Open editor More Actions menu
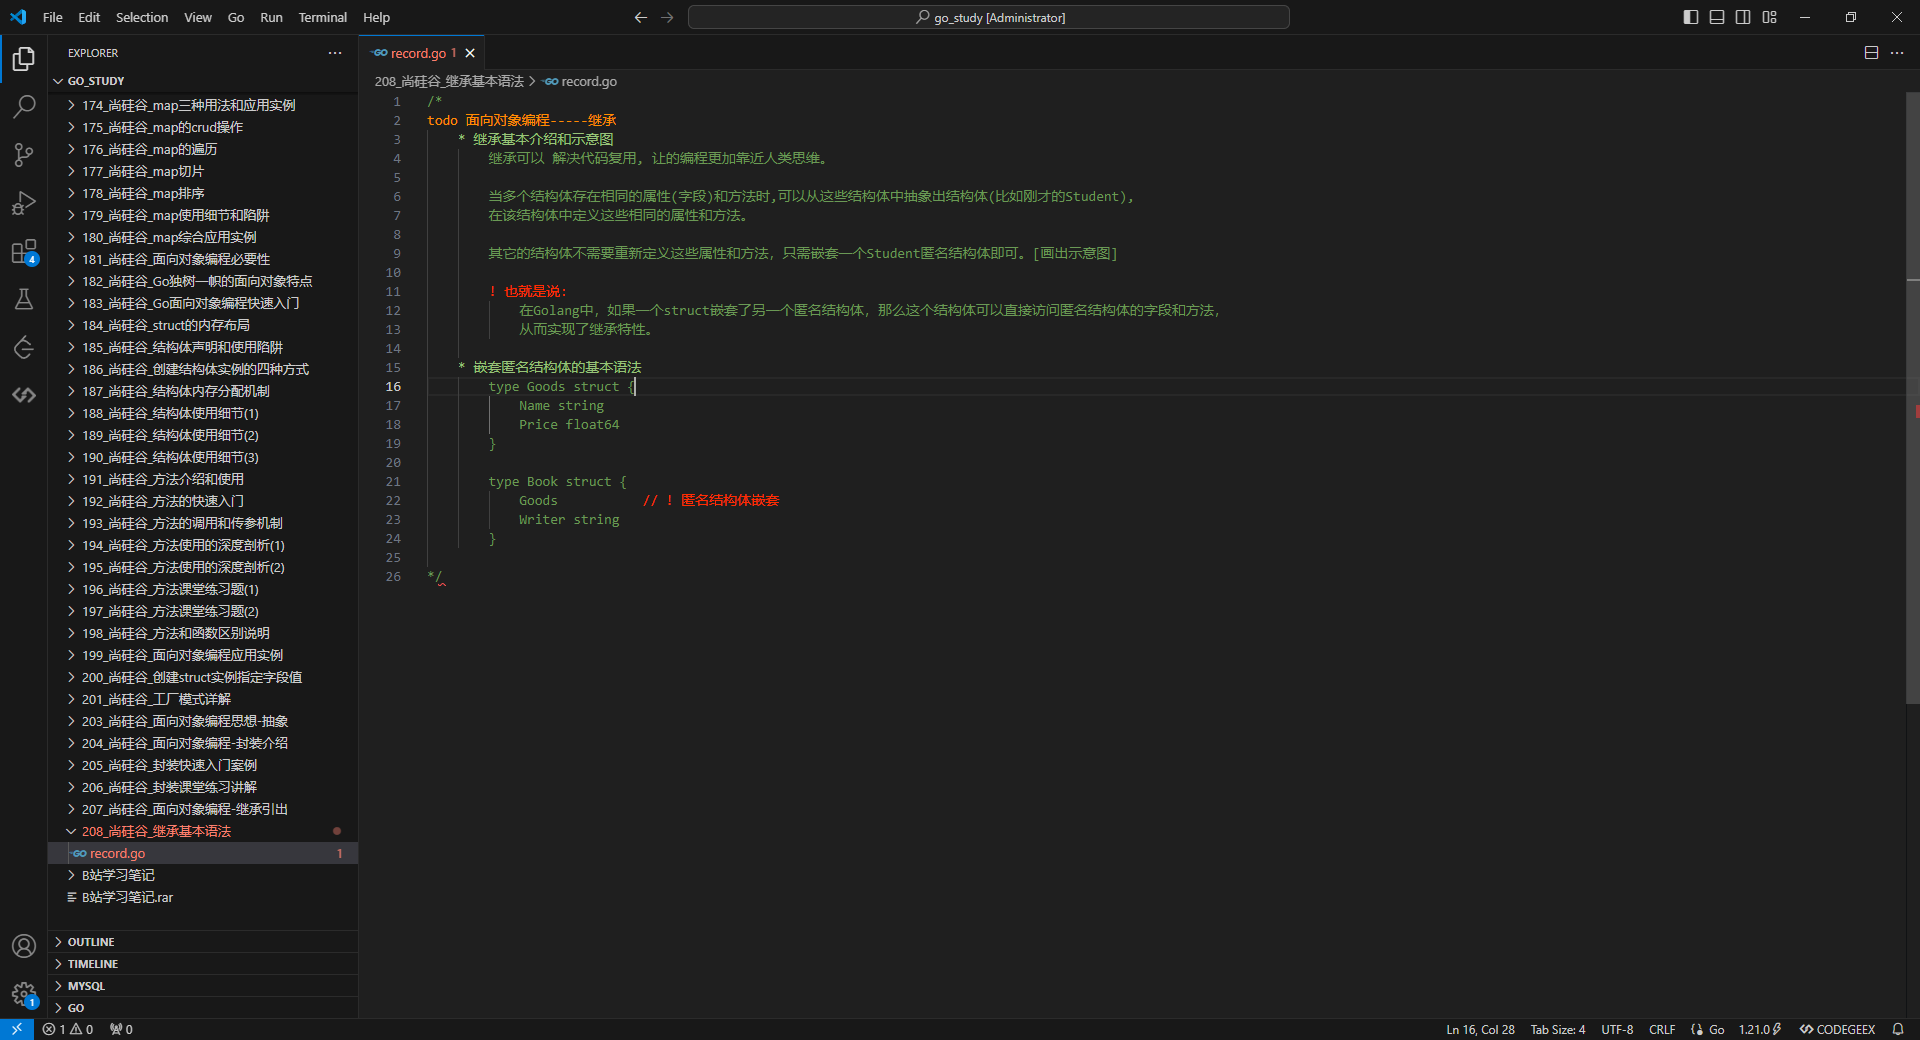 (1897, 53)
